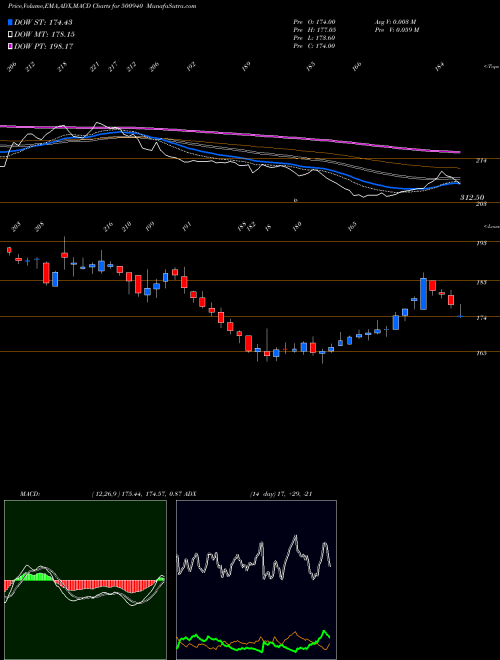Select the 'DOW MT: 178.15' legend label

(44, 34)
